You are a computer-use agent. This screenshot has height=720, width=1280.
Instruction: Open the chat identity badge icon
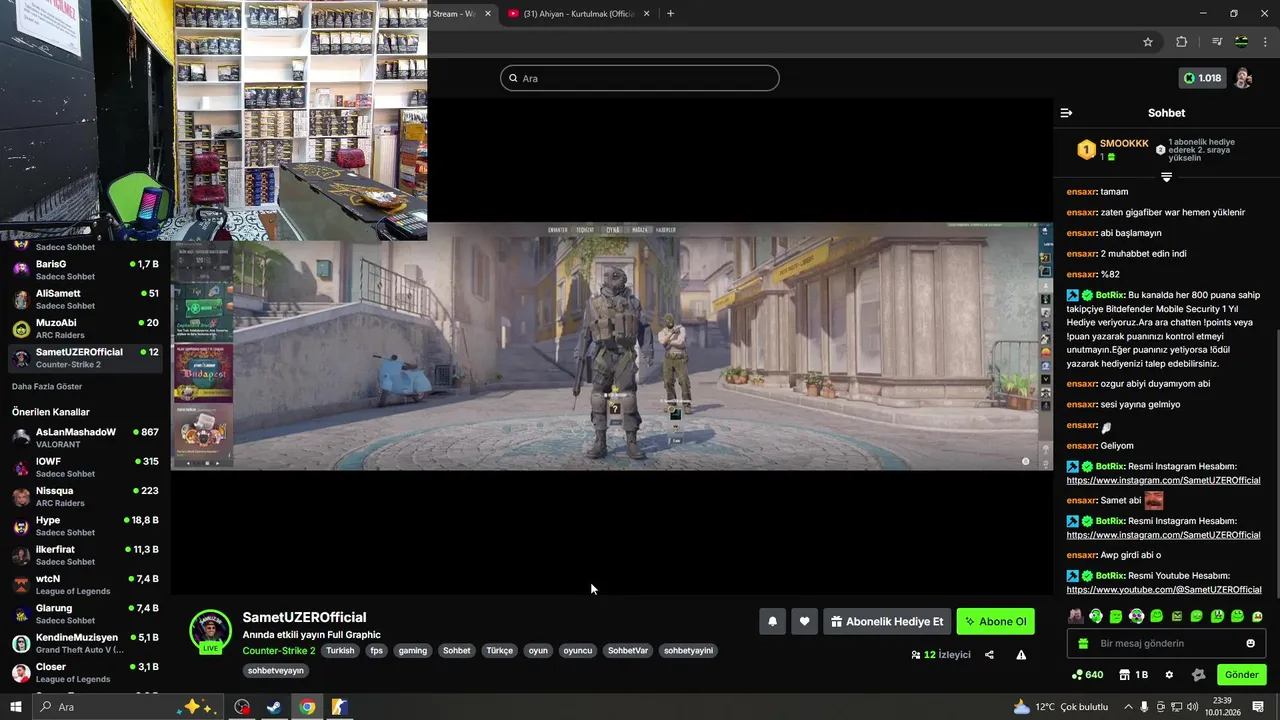1199,674
